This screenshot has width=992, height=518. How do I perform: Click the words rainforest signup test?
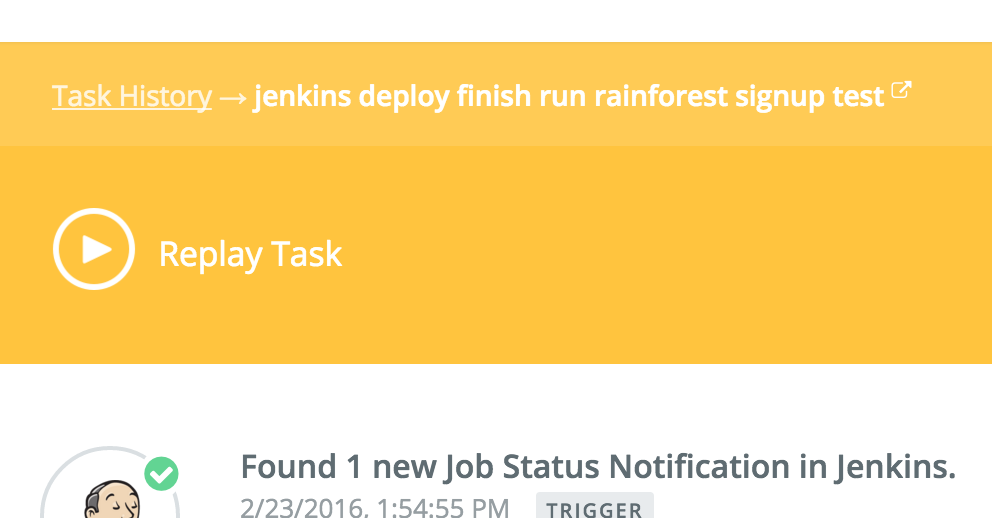(x=739, y=97)
